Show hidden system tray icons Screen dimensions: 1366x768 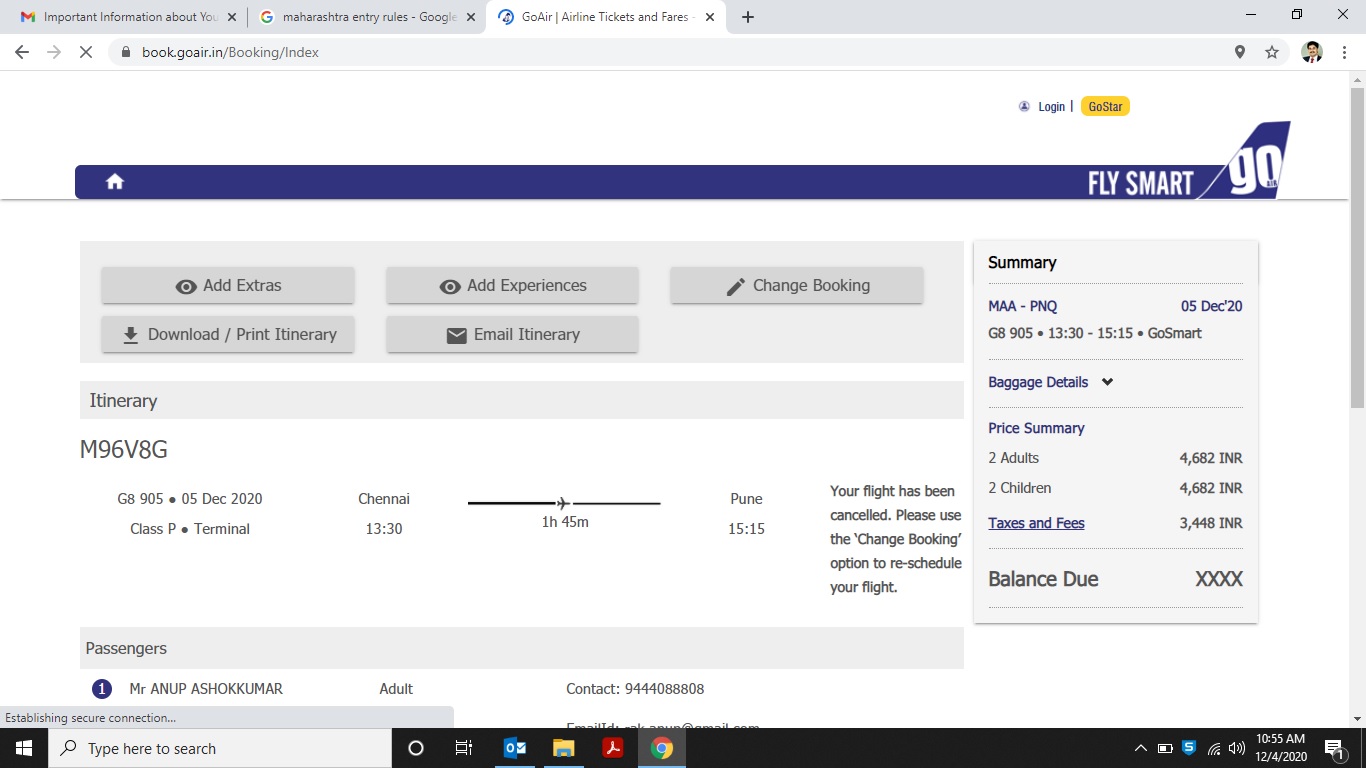tap(1140, 748)
